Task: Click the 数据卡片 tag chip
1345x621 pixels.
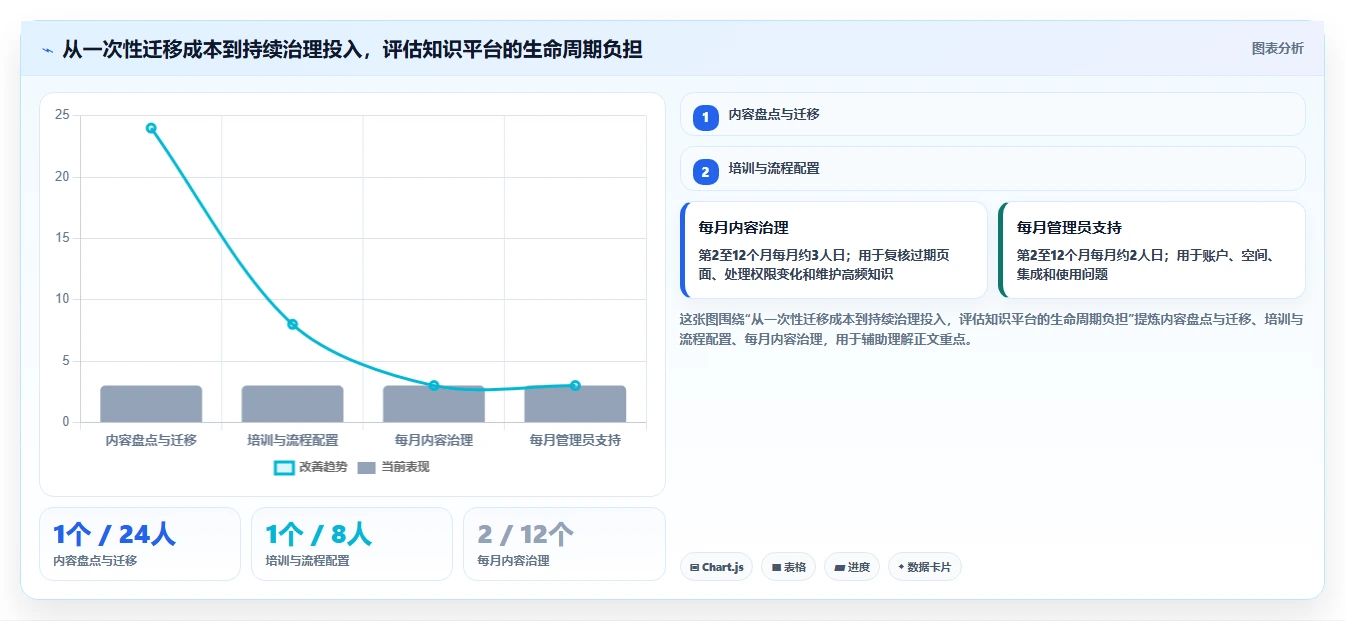Action: (x=924, y=567)
